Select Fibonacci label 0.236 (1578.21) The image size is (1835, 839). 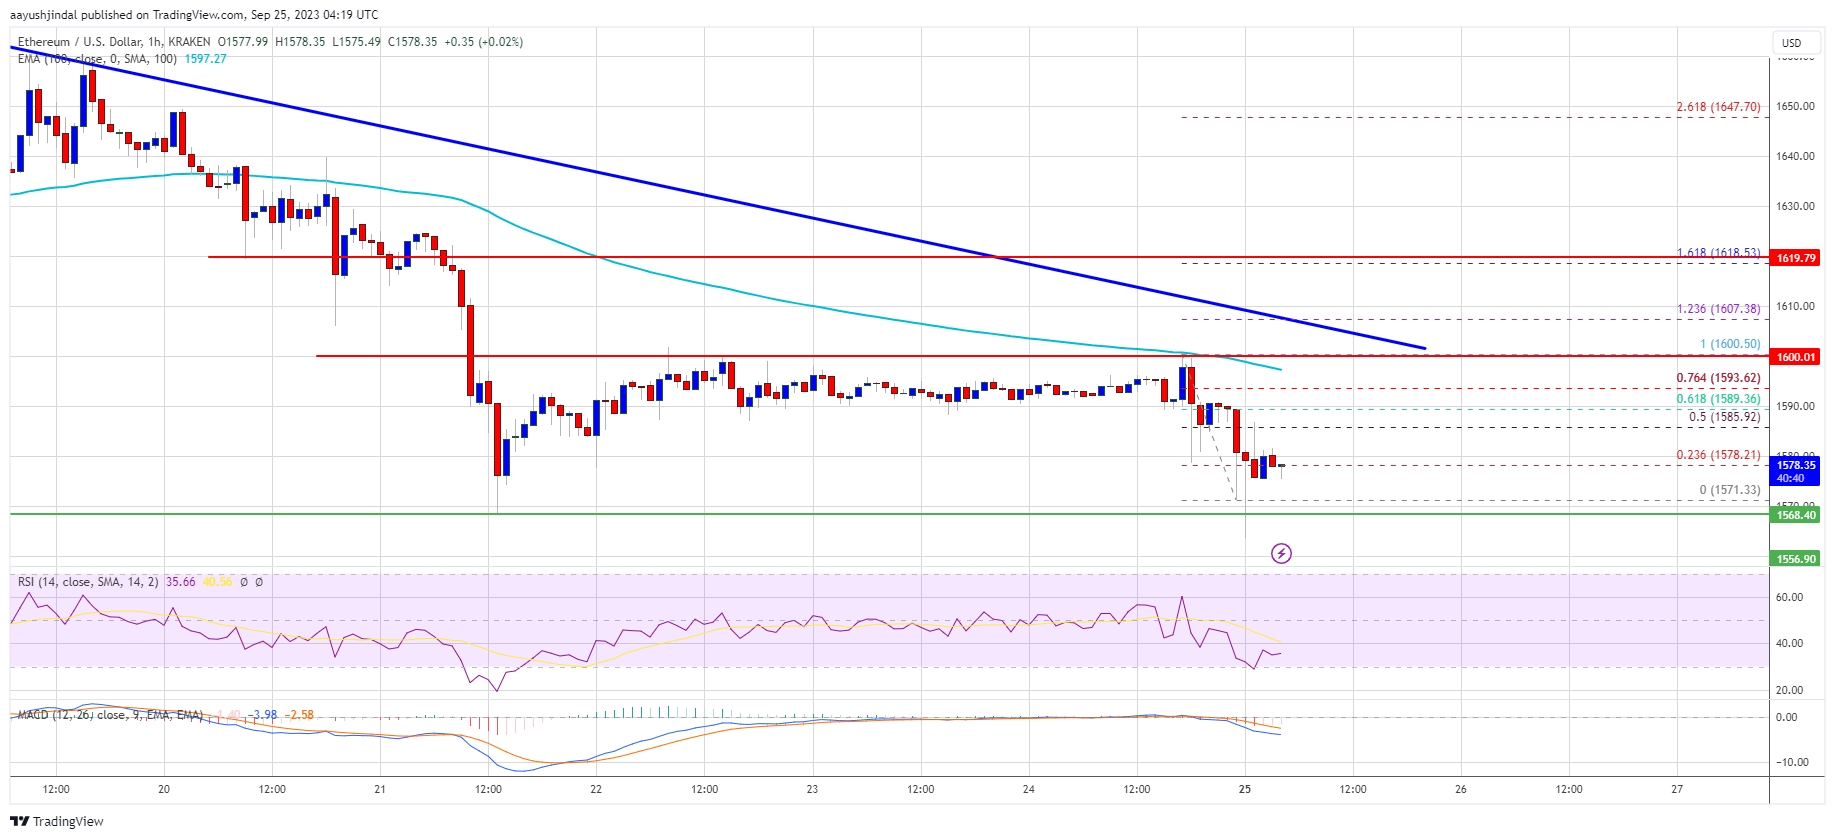[x=1718, y=455]
